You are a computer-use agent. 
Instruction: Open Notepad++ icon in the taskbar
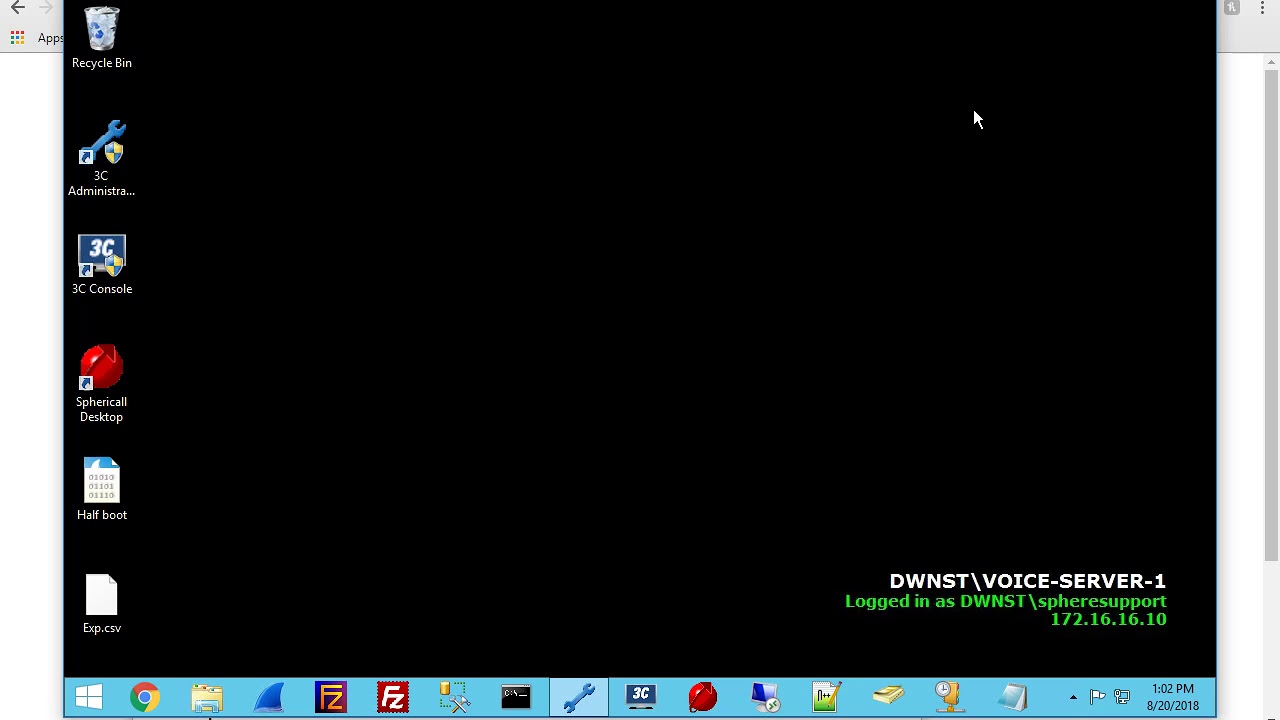click(x=827, y=697)
